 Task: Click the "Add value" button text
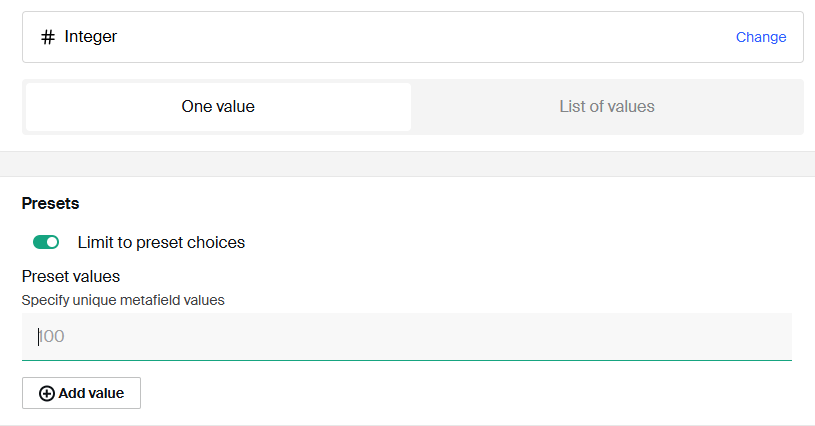coord(91,393)
